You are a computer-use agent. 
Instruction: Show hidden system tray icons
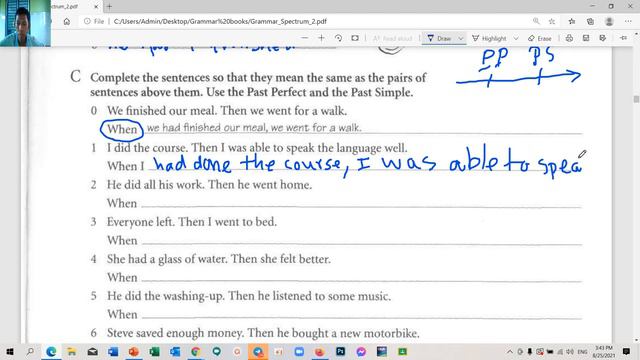[x=510, y=351]
